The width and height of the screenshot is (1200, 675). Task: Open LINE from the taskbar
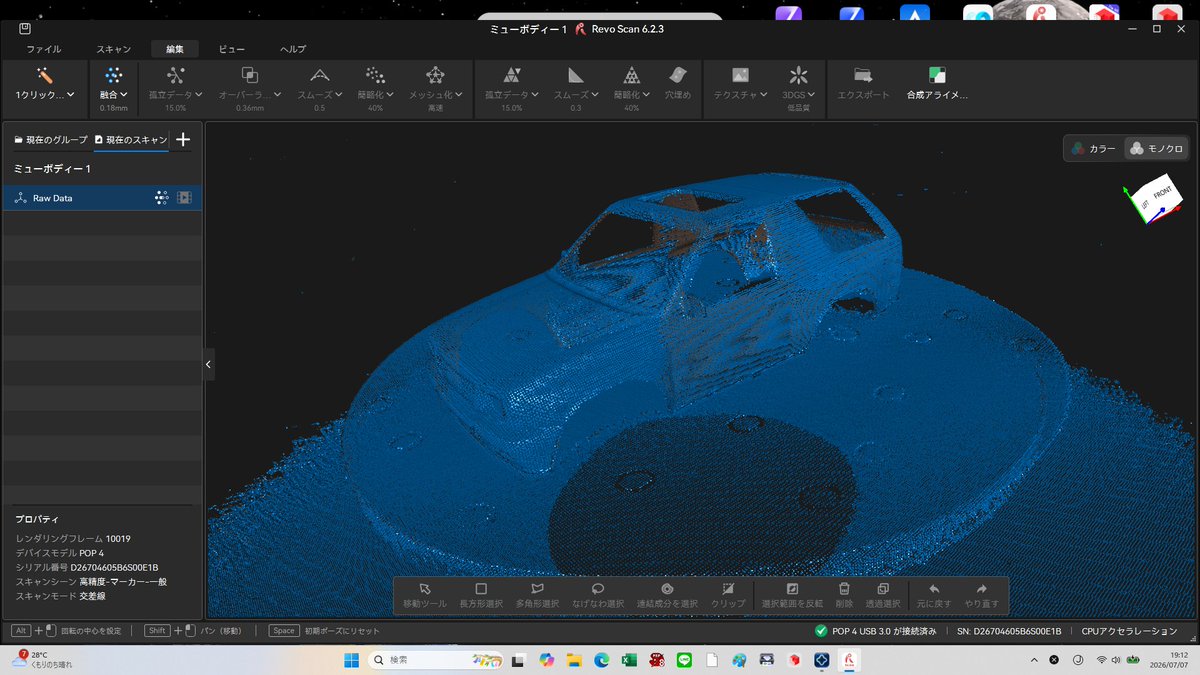coord(685,660)
